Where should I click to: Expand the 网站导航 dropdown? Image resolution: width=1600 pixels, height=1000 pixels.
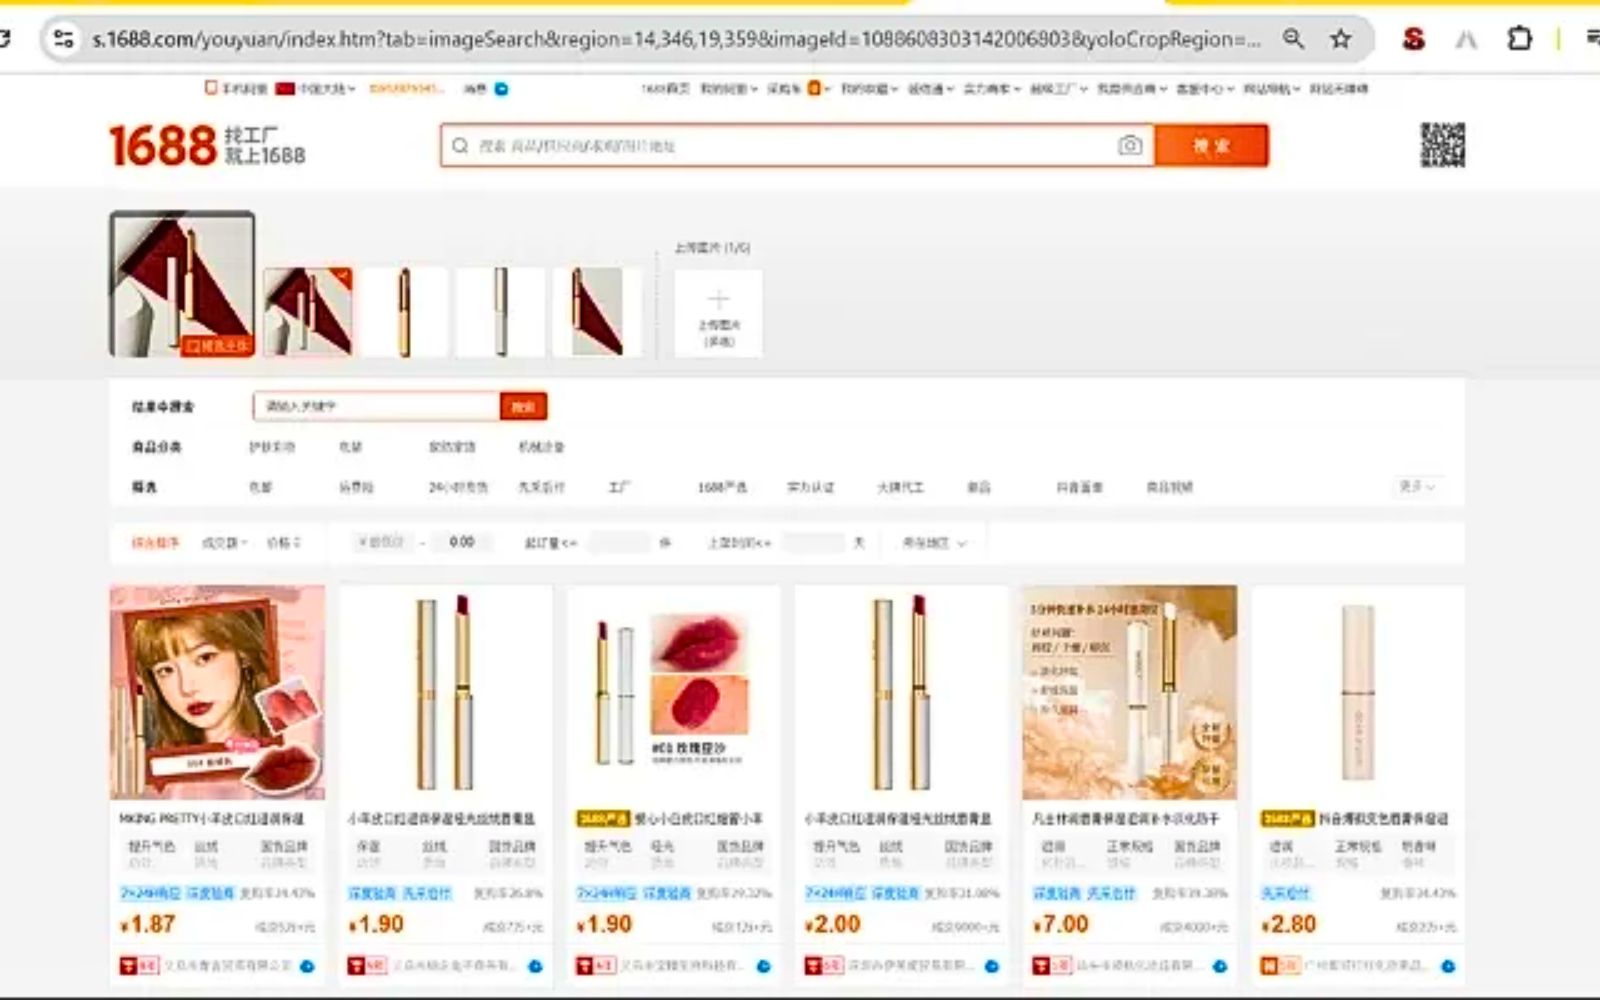tap(1272, 89)
